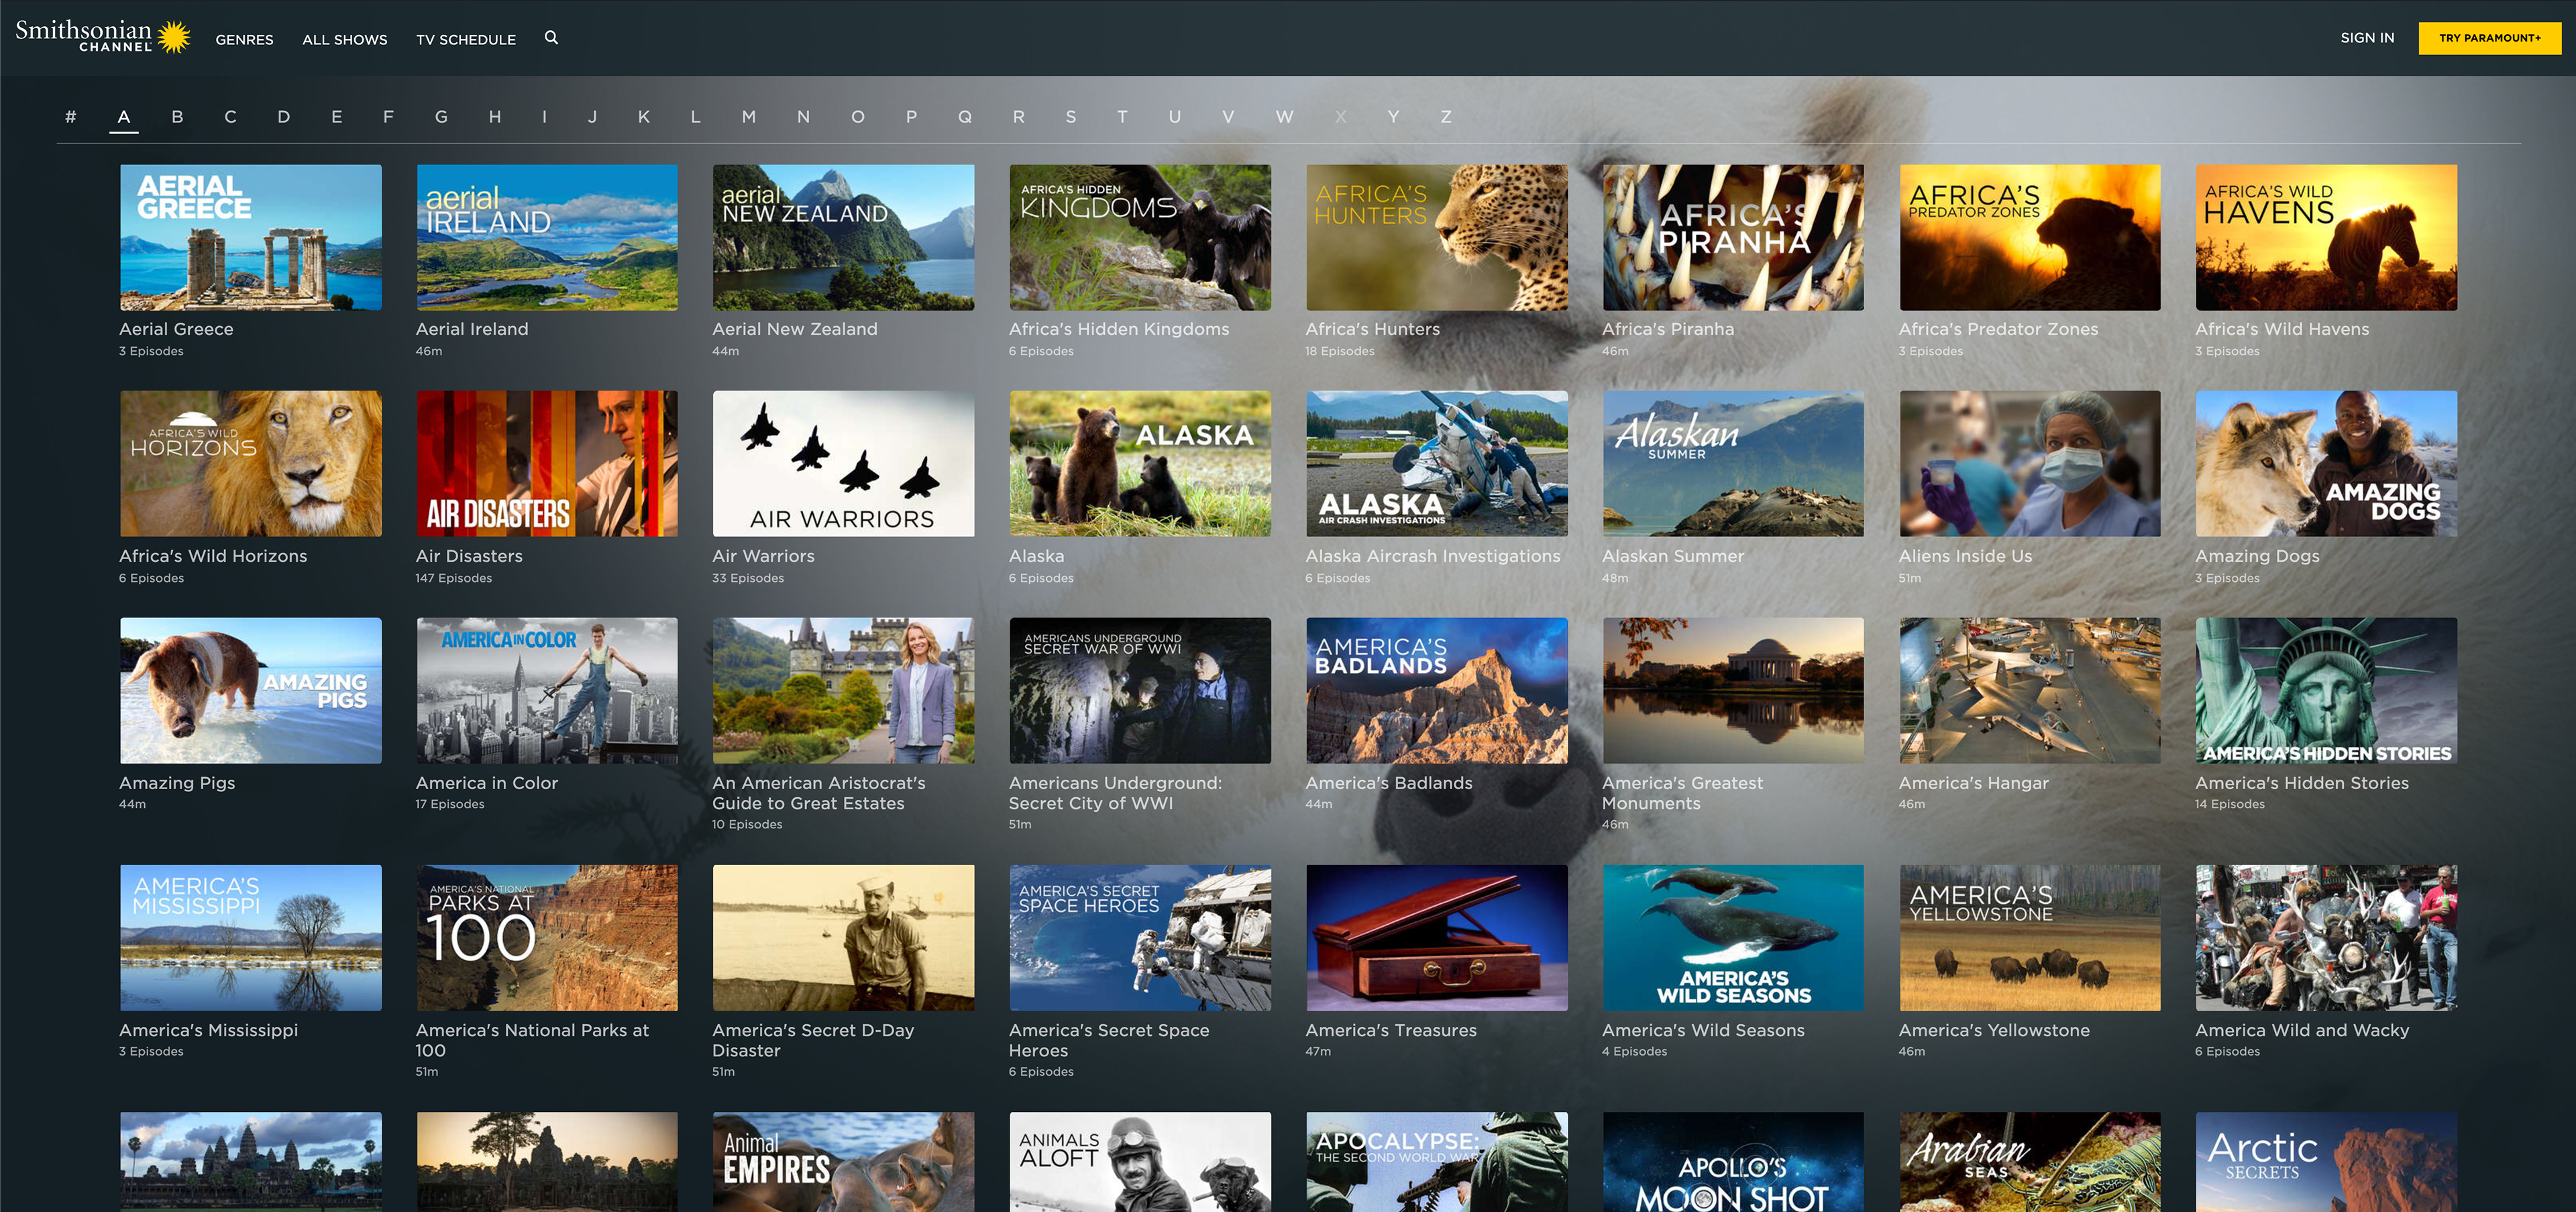Click the Try Paramount+ button
The width and height of the screenshot is (2576, 1212).
[2489, 38]
